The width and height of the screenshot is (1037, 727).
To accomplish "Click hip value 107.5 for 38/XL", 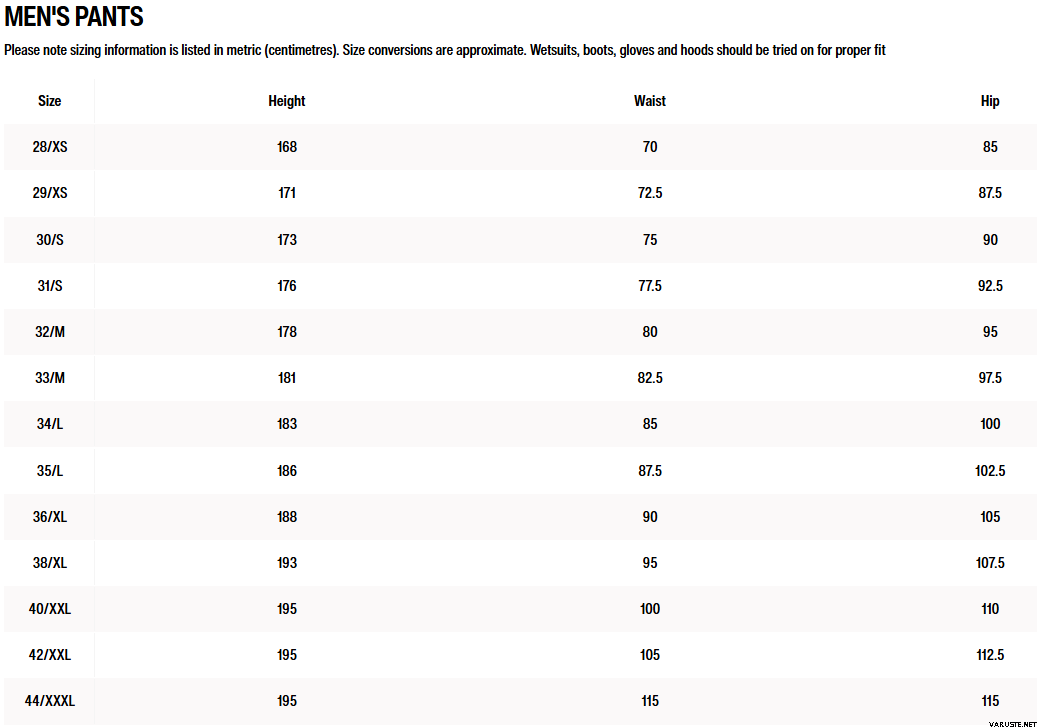I will (x=990, y=563).
